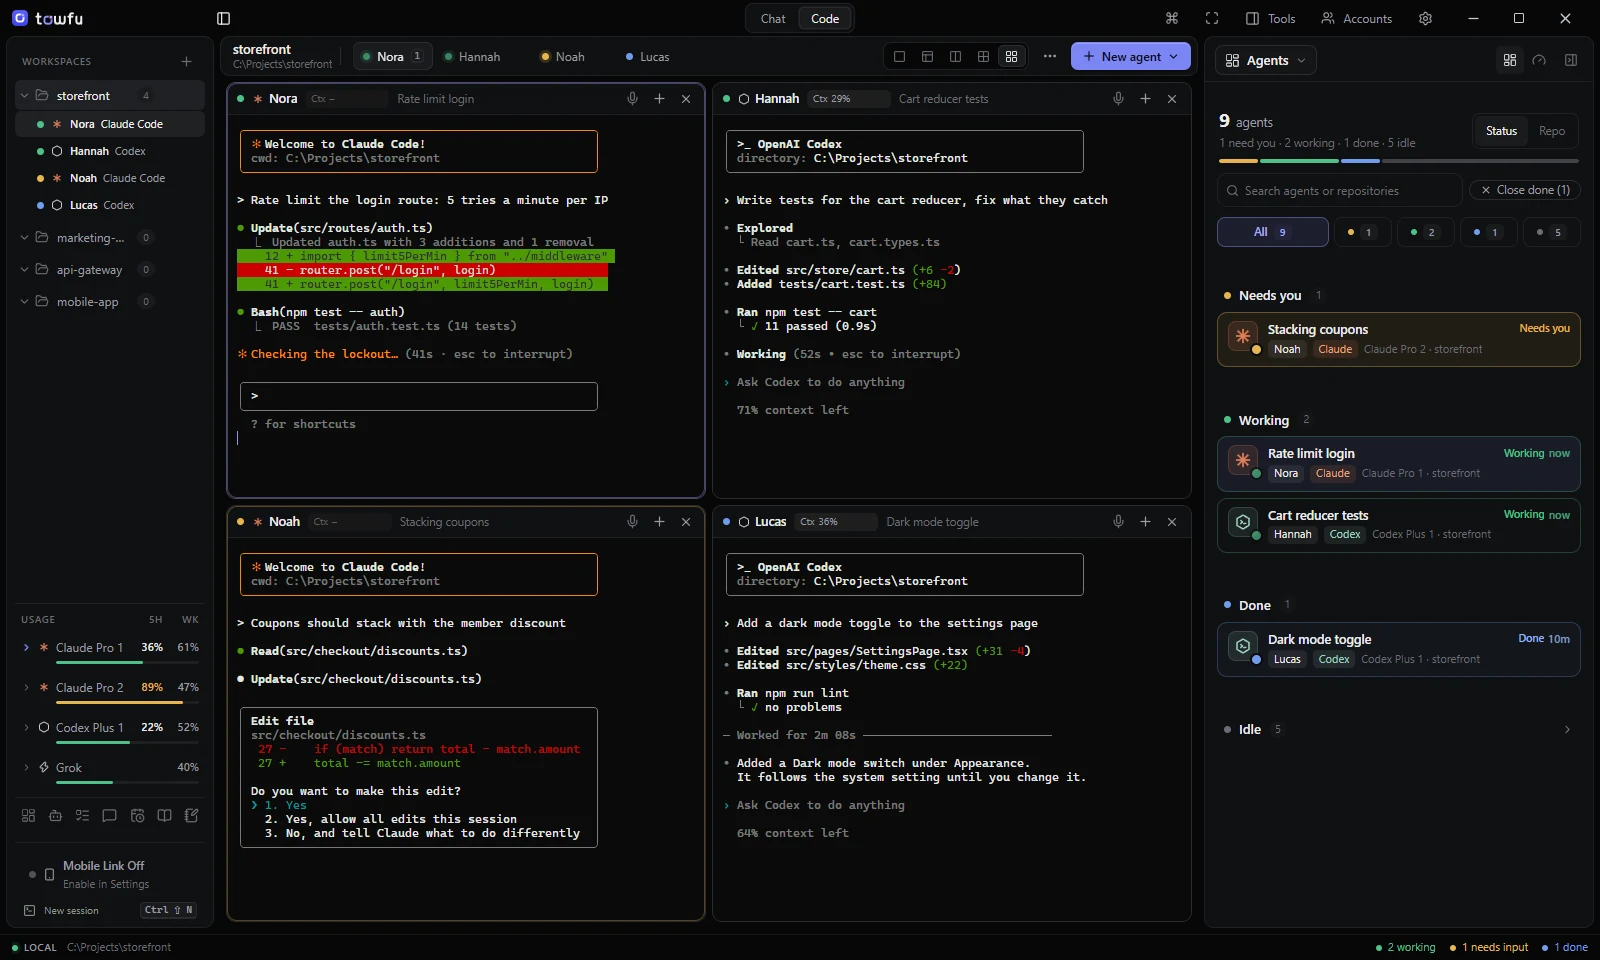Expand the api-gateway workspace
This screenshot has height=960, width=1600.
tap(24, 270)
